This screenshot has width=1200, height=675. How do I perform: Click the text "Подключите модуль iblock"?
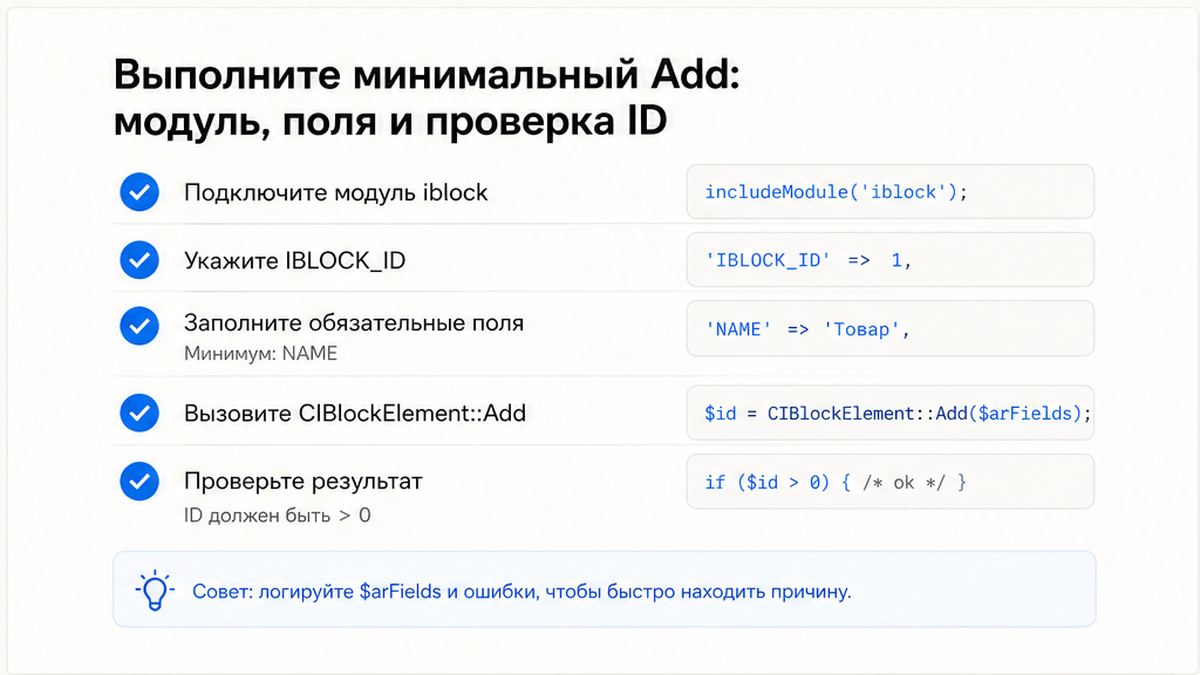click(336, 192)
